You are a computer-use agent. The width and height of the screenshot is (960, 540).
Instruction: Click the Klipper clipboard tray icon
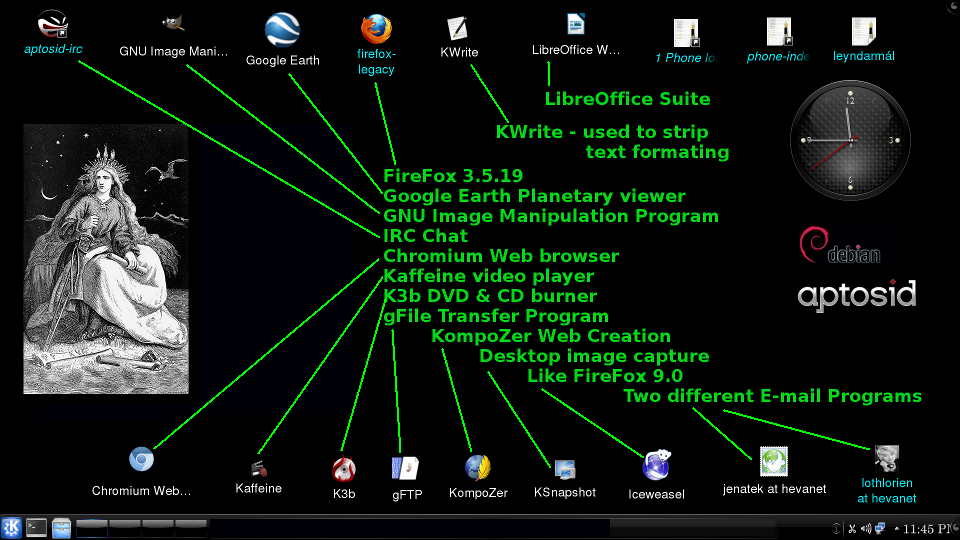coord(852,528)
